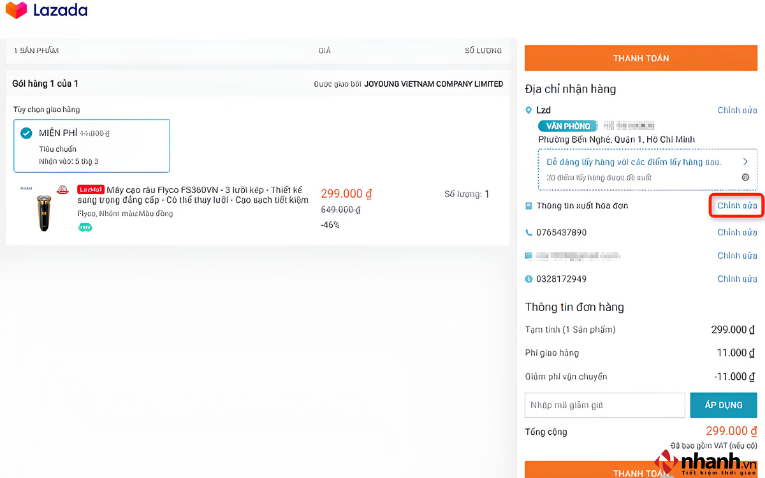Click the top THANH TOÁN button
Screen dimensions: 765x478
point(641,58)
